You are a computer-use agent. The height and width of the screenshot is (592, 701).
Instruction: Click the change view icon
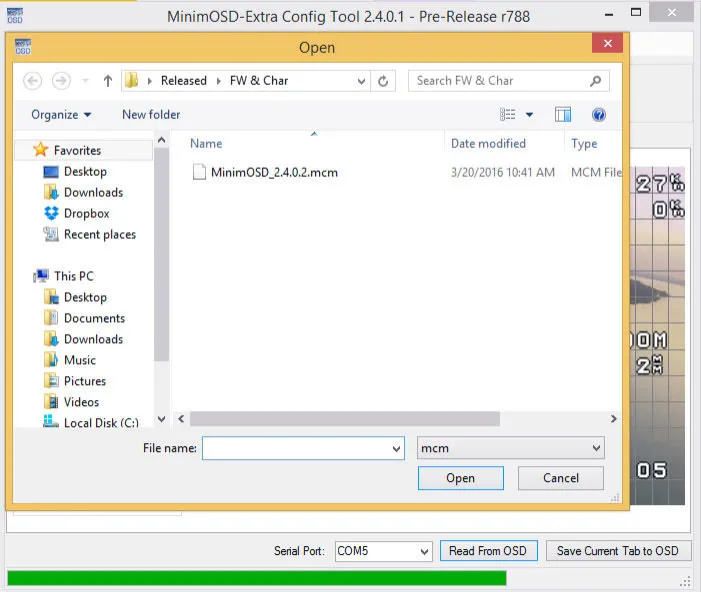[x=509, y=115]
